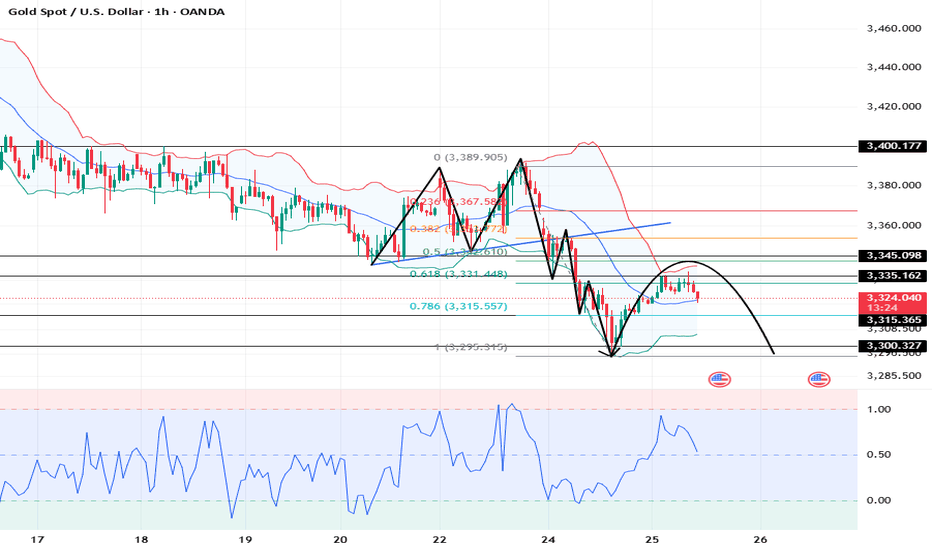Click date label 20 on the time axis
This screenshot has height=550, width=932.
pyautogui.click(x=340, y=540)
